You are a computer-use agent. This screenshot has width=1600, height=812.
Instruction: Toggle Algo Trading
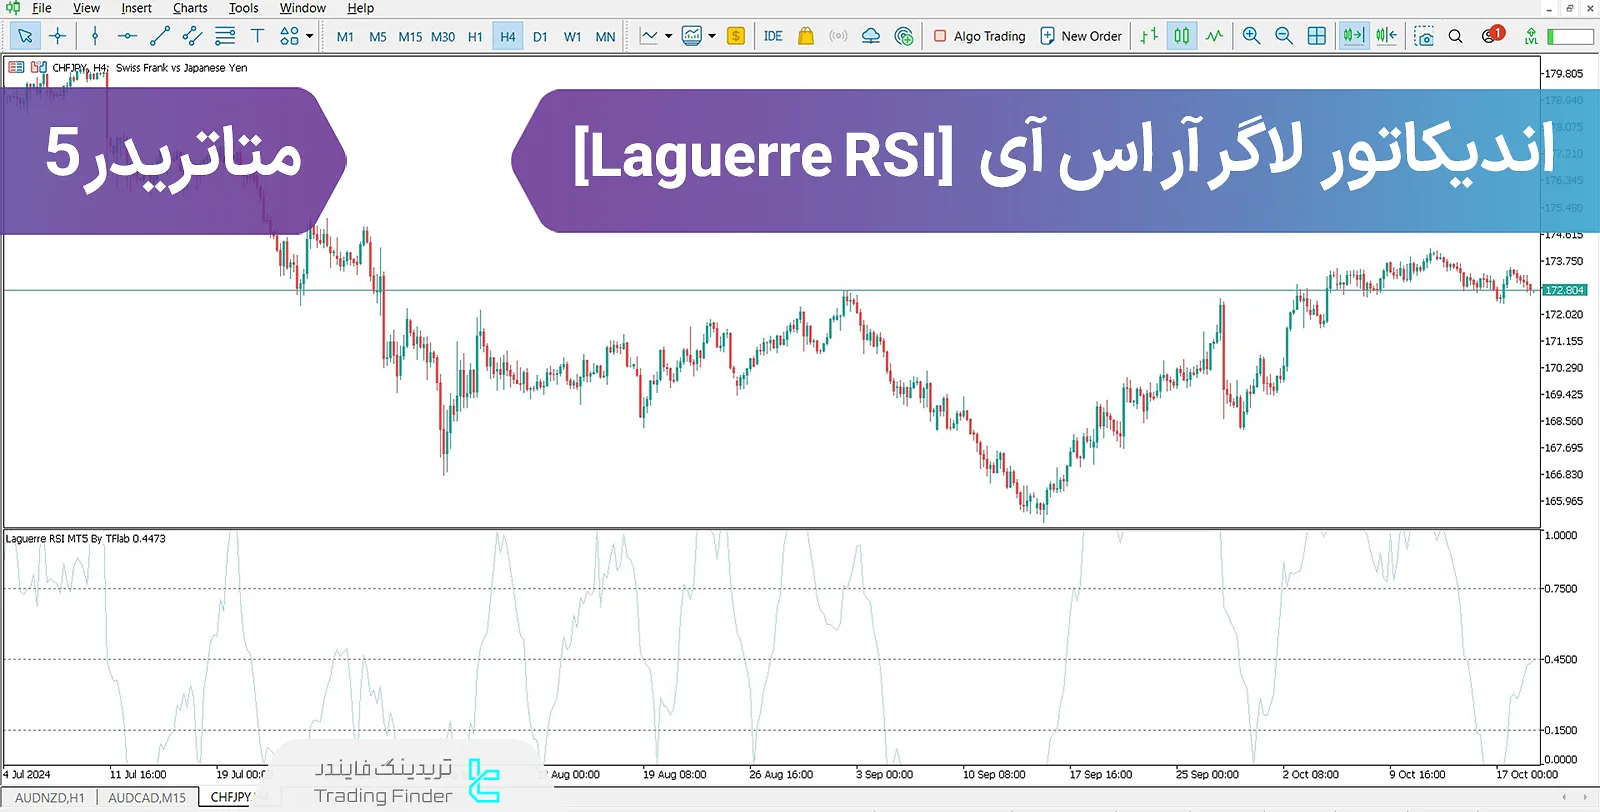tap(980, 36)
